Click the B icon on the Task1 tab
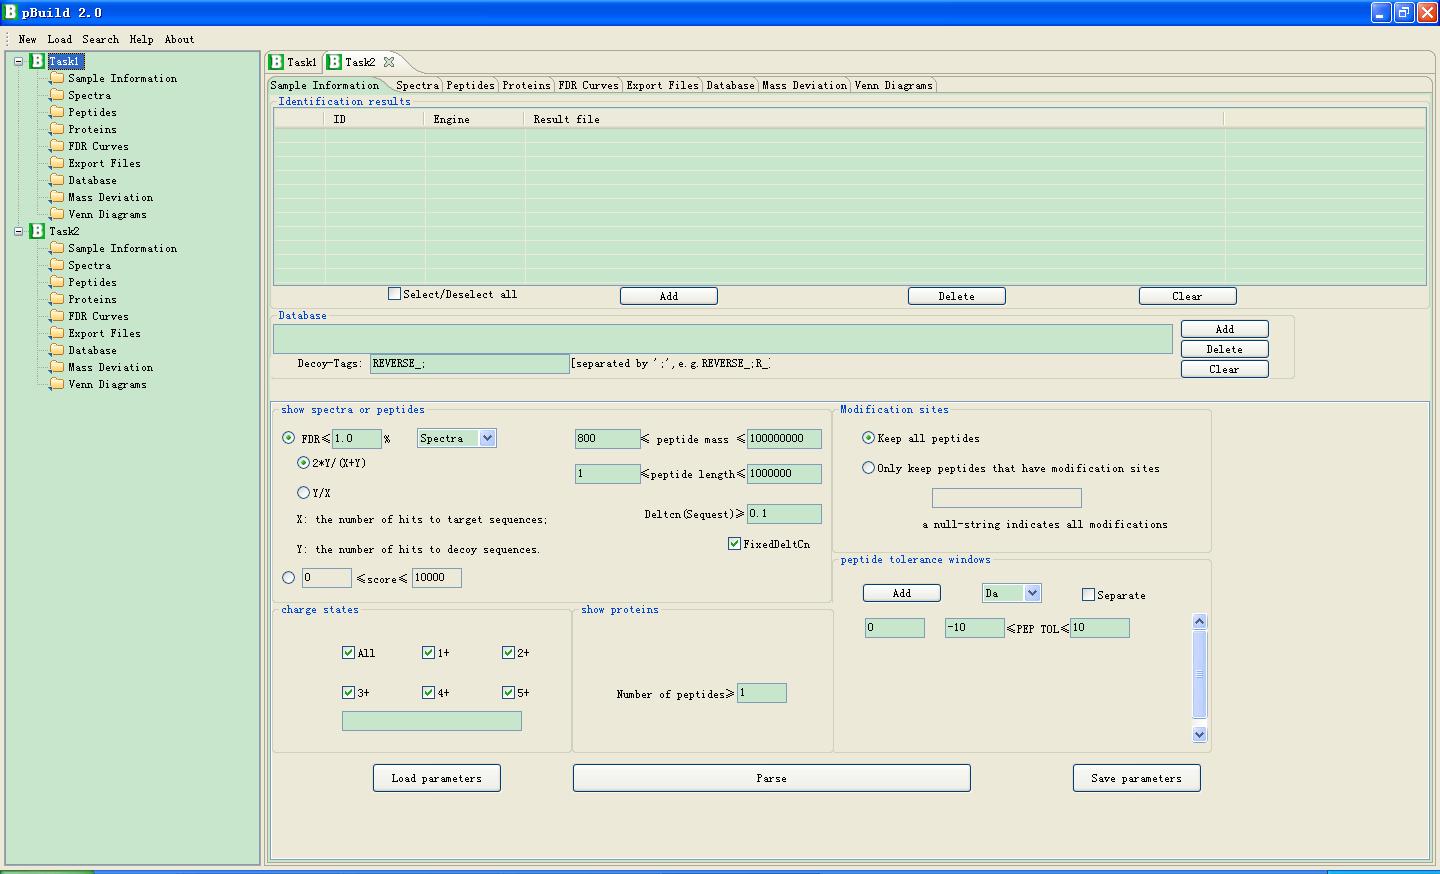Screen dimensions: 1440x874 tap(276, 62)
